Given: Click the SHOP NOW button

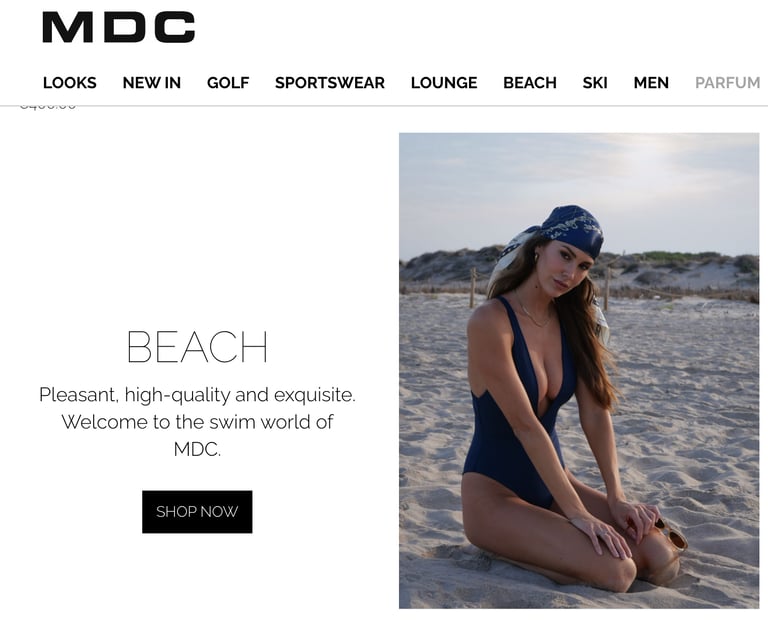Looking at the screenshot, I should click(197, 511).
